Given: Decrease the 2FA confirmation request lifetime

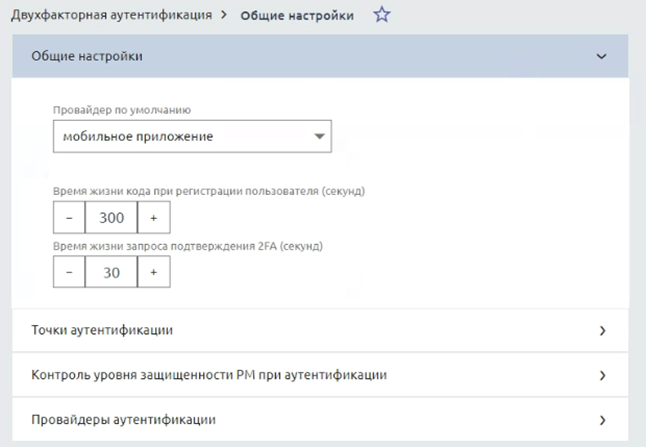Looking at the screenshot, I should pyautogui.click(x=69, y=272).
